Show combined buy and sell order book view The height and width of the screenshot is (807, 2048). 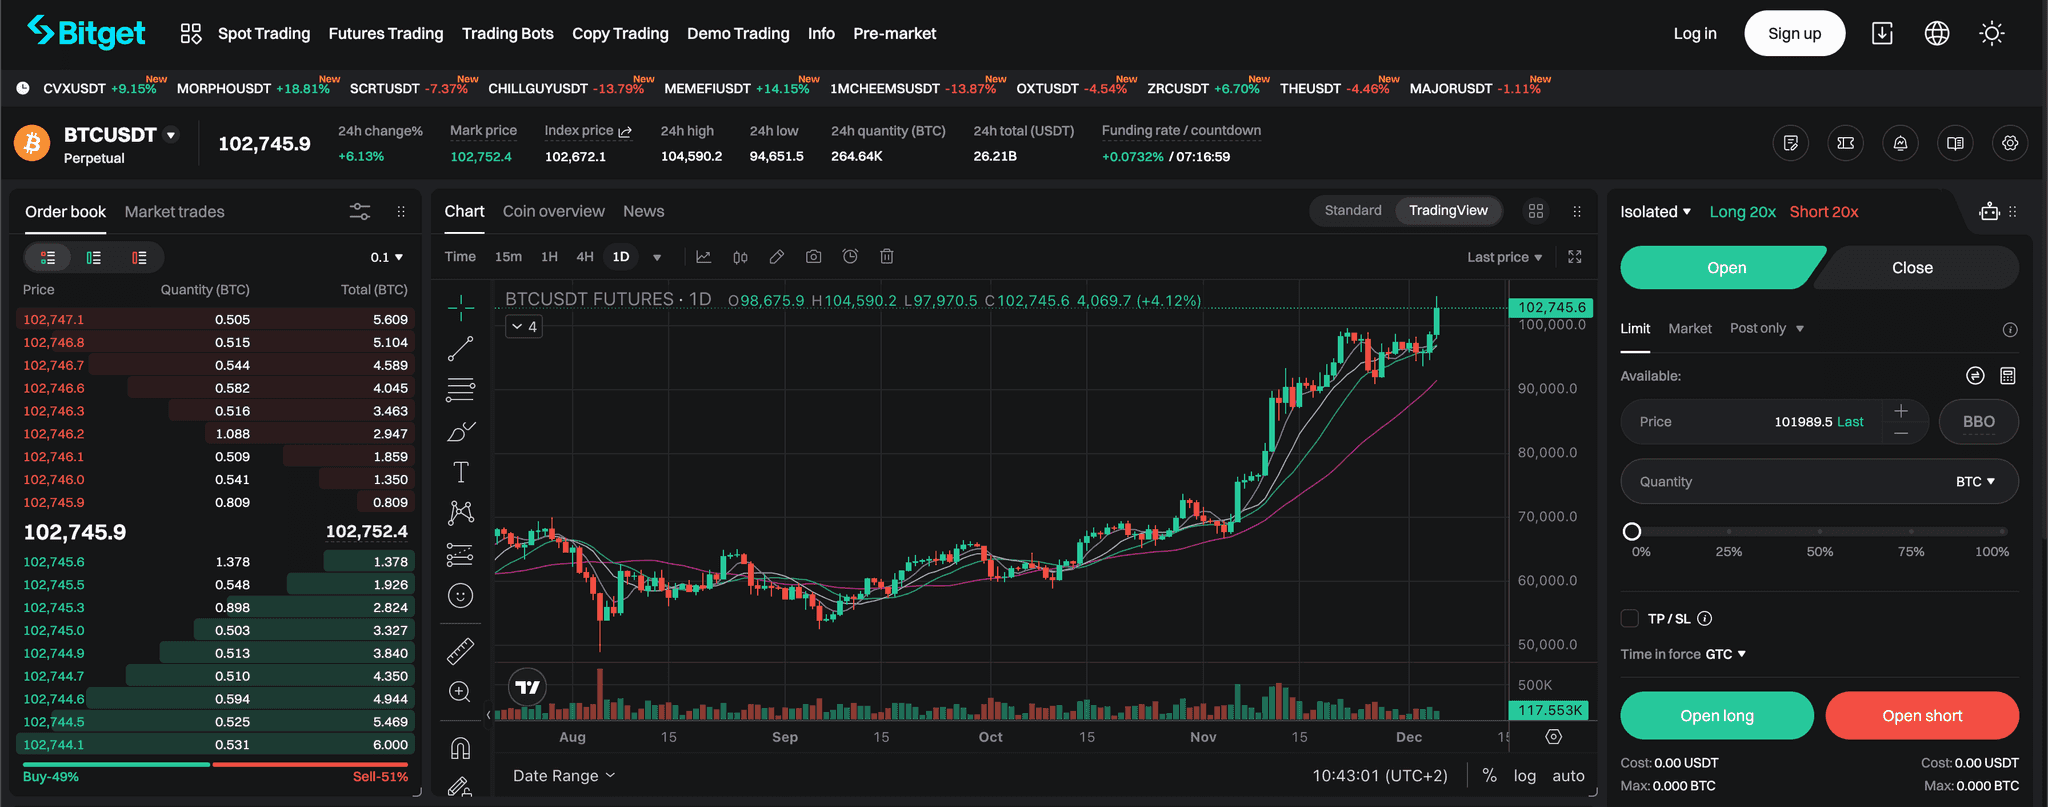(48, 258)
